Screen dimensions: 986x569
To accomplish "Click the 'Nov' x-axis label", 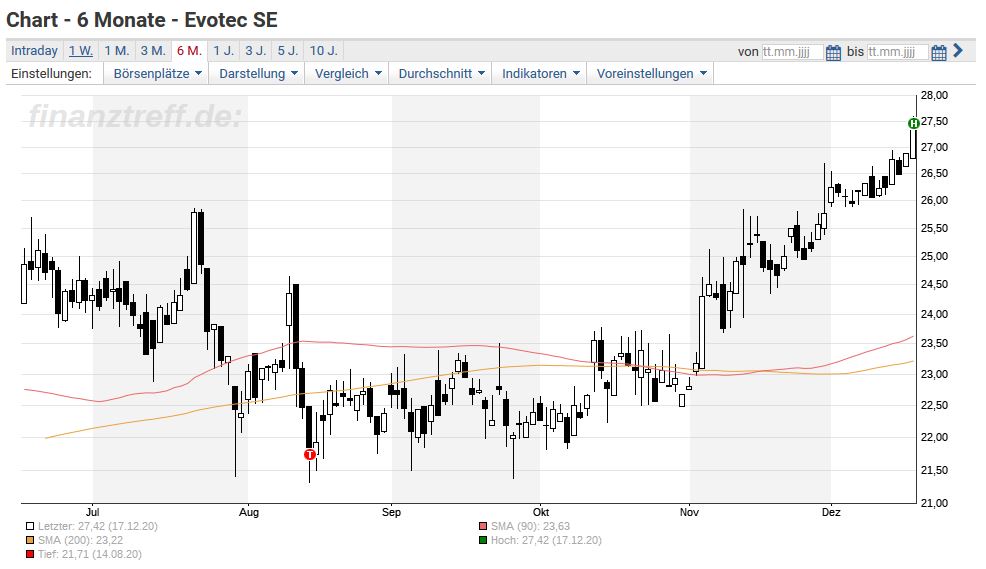I will pyautogui.click(x=689, y=512).
